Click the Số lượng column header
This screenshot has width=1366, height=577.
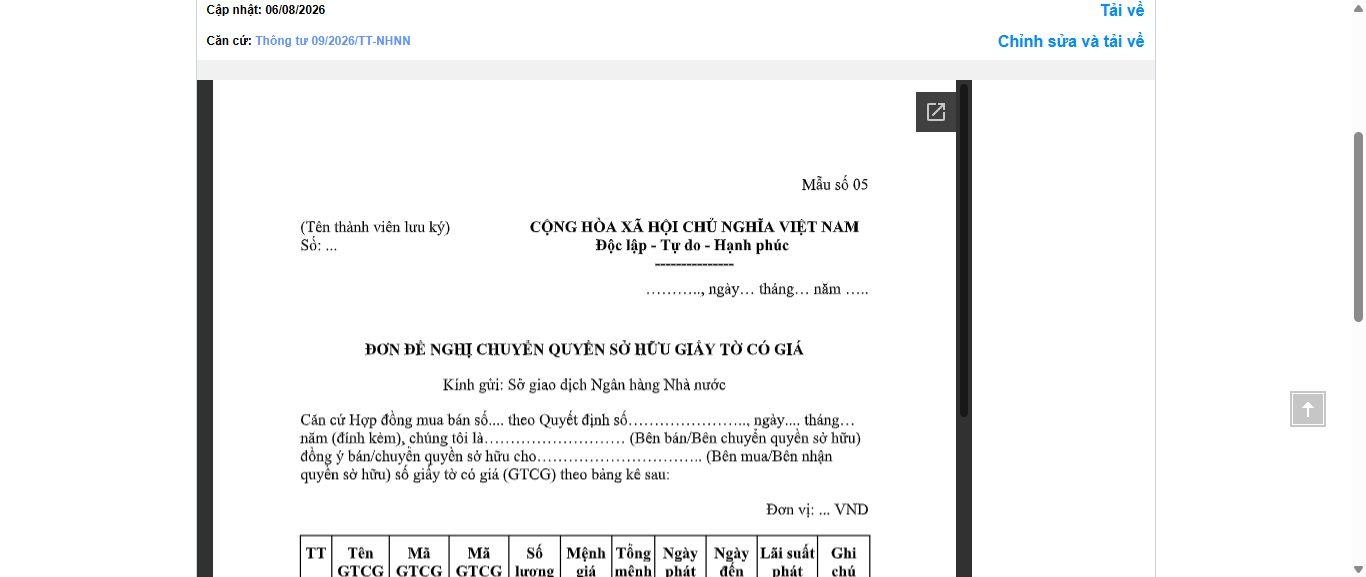[535, 556]
